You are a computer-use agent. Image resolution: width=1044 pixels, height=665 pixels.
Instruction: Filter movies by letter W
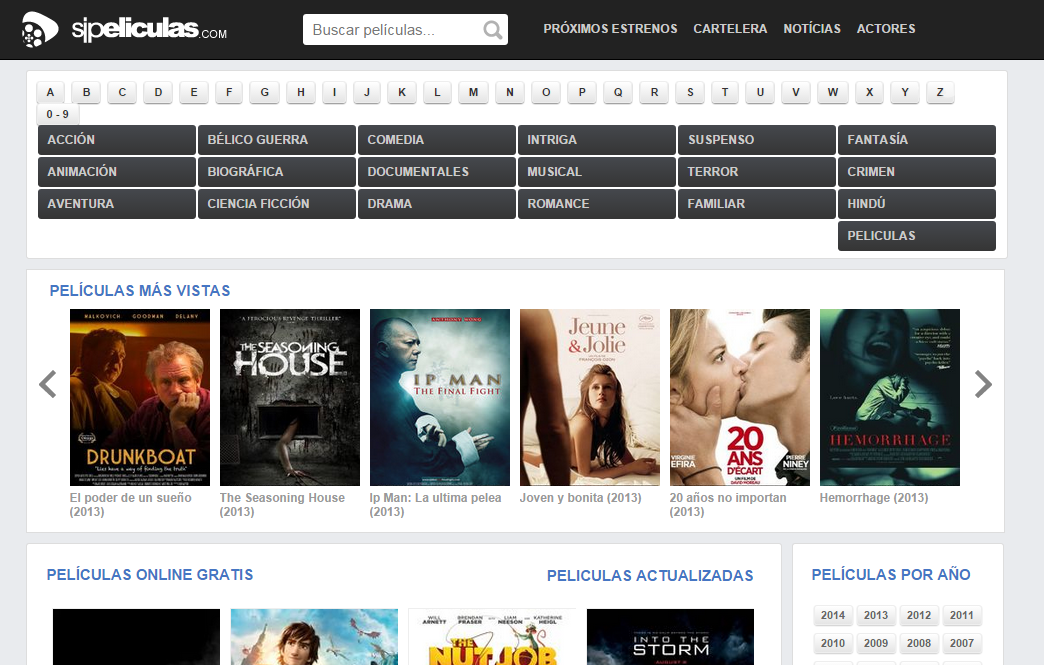(833, 92)
